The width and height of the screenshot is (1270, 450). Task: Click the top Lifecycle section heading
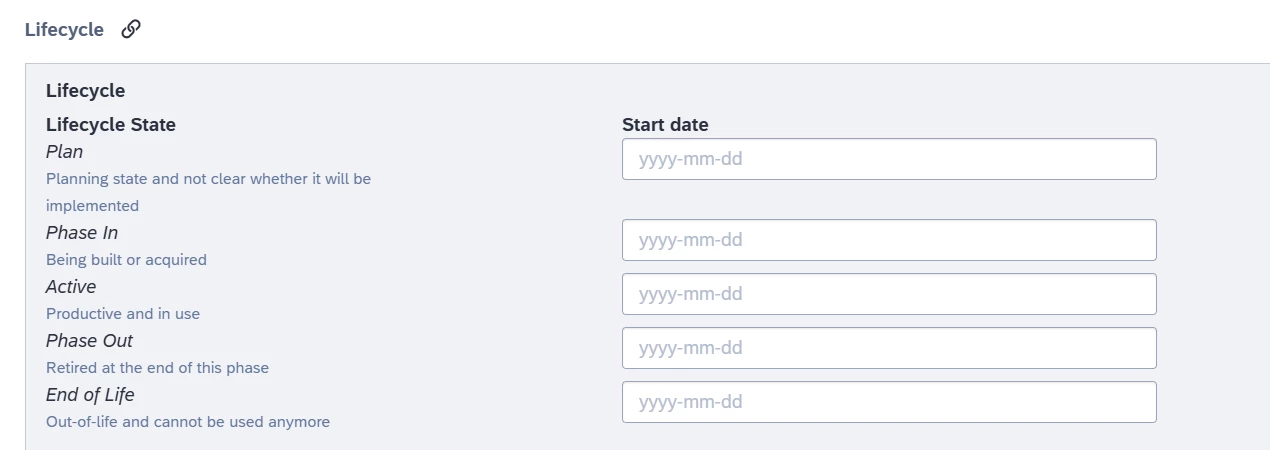(64, 30)
